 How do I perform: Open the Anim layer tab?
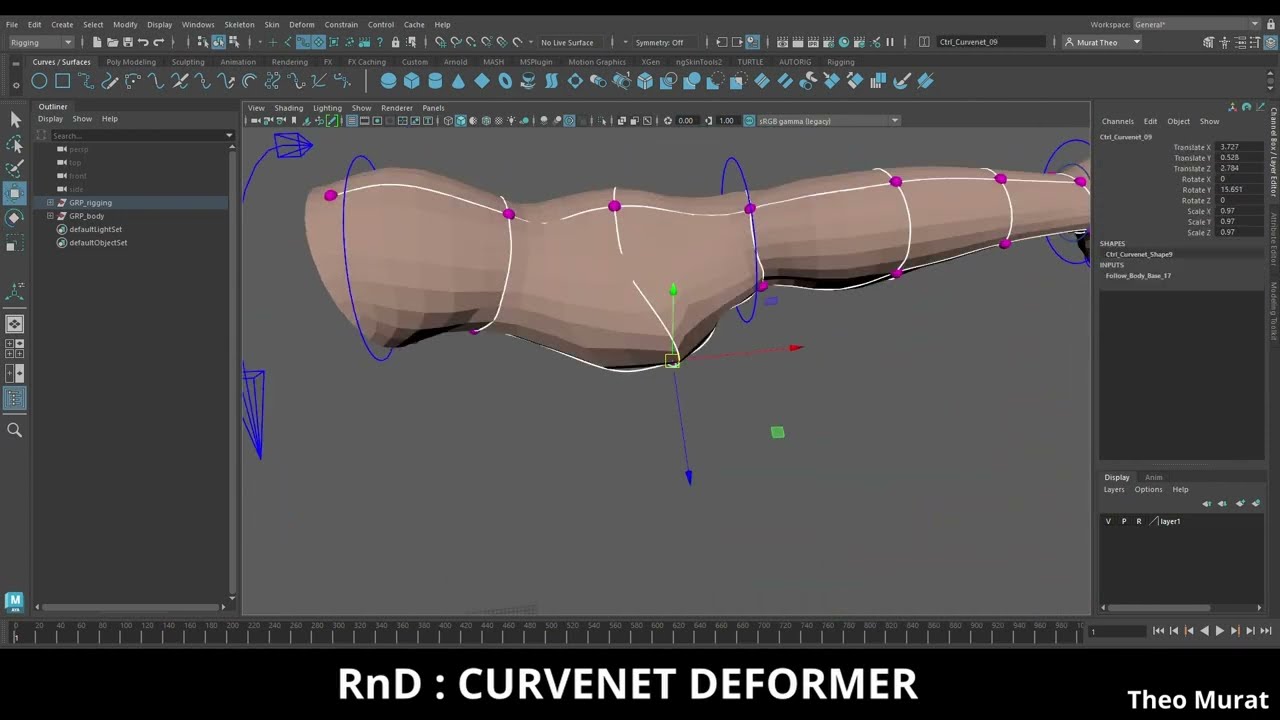[x=1153, y=477]
